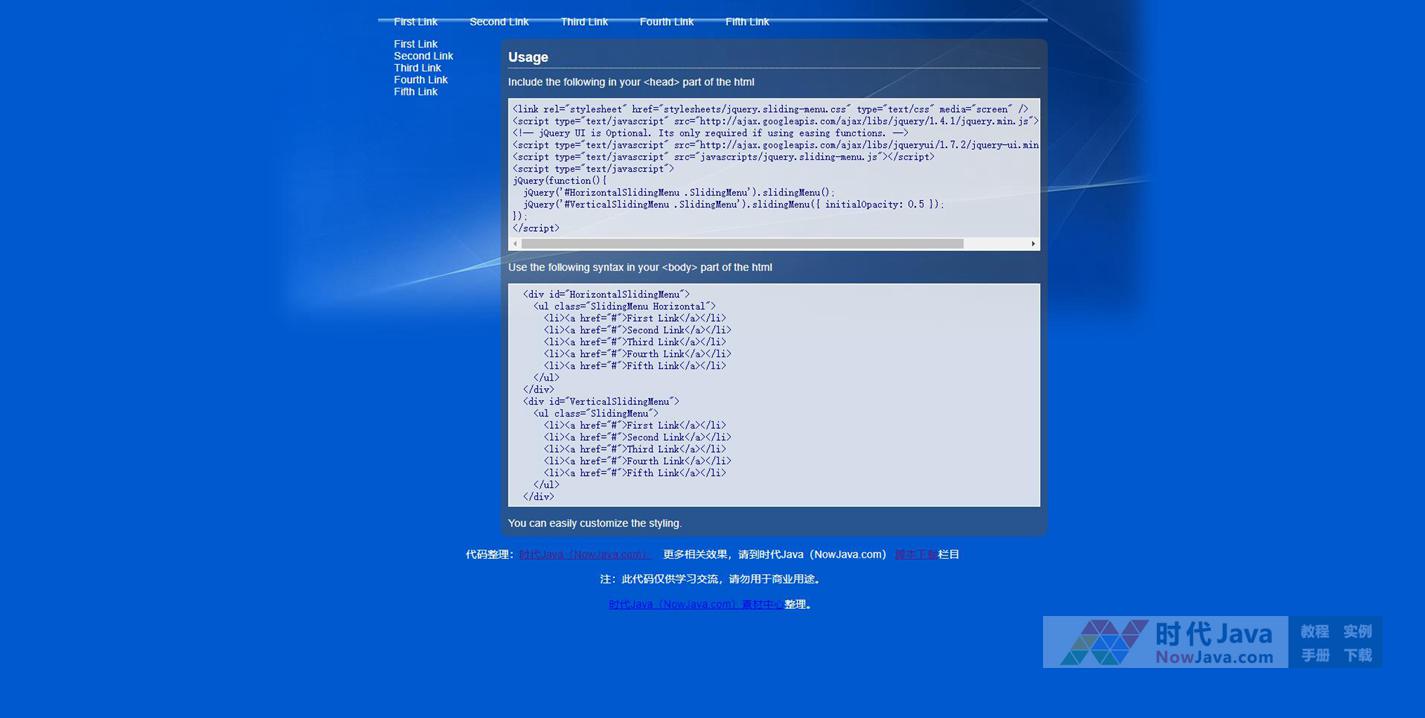Image resolution: width=1425 pixels, height=718 pixels.
Task: Click the comment line 'jQuery UI is Optional'
Action: pyautogui.click(x=710, y=133)
